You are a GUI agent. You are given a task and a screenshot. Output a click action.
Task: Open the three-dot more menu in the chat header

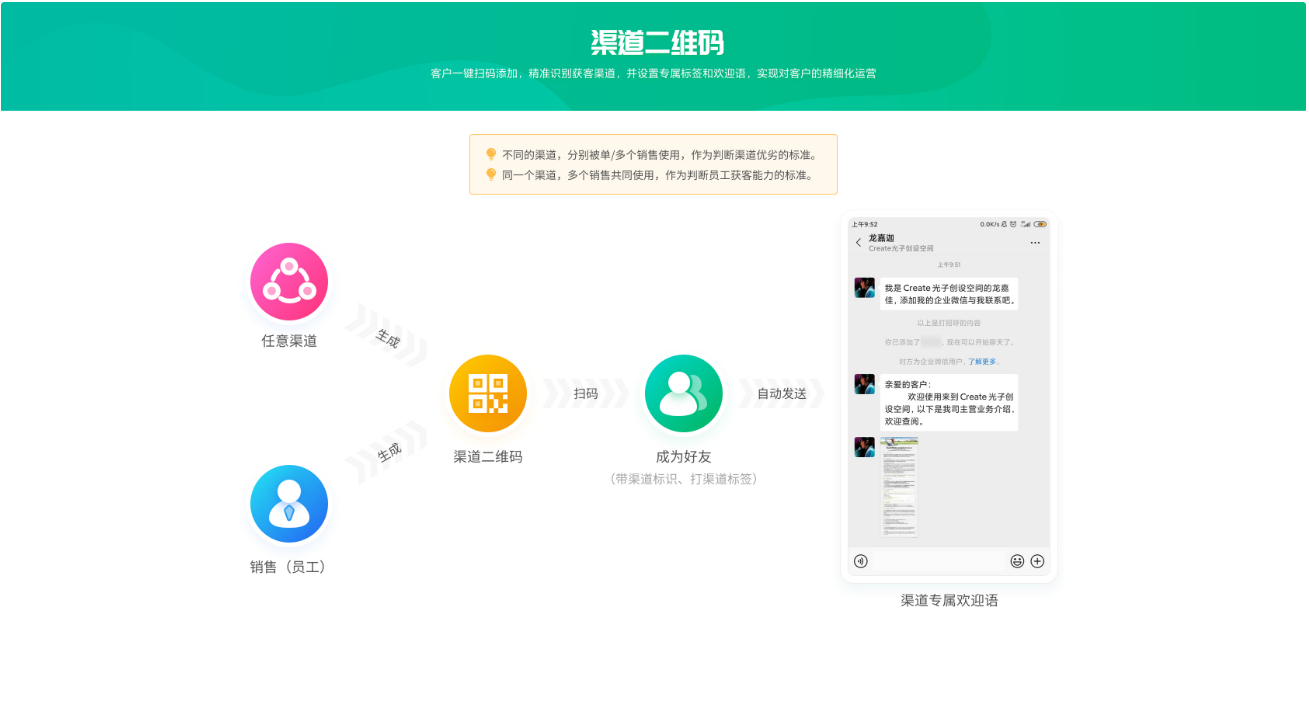point(1035,243)
